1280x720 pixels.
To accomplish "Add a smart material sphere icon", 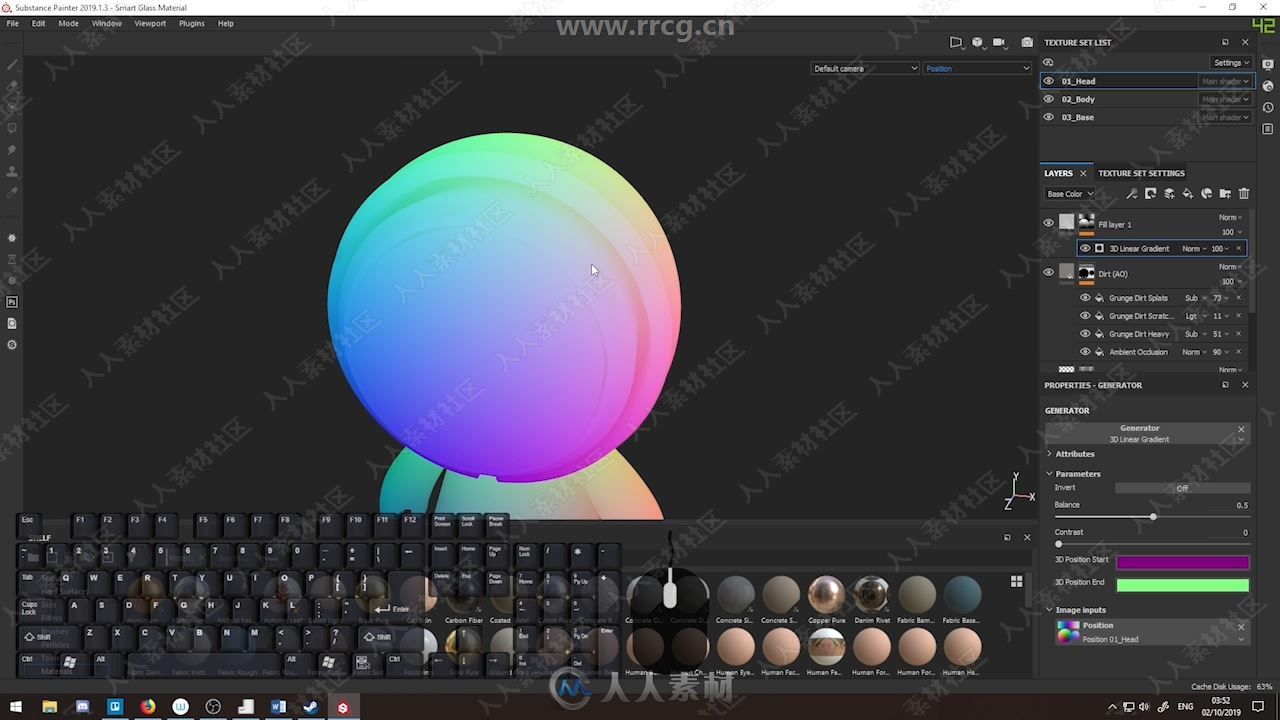I will point(1206,194).
